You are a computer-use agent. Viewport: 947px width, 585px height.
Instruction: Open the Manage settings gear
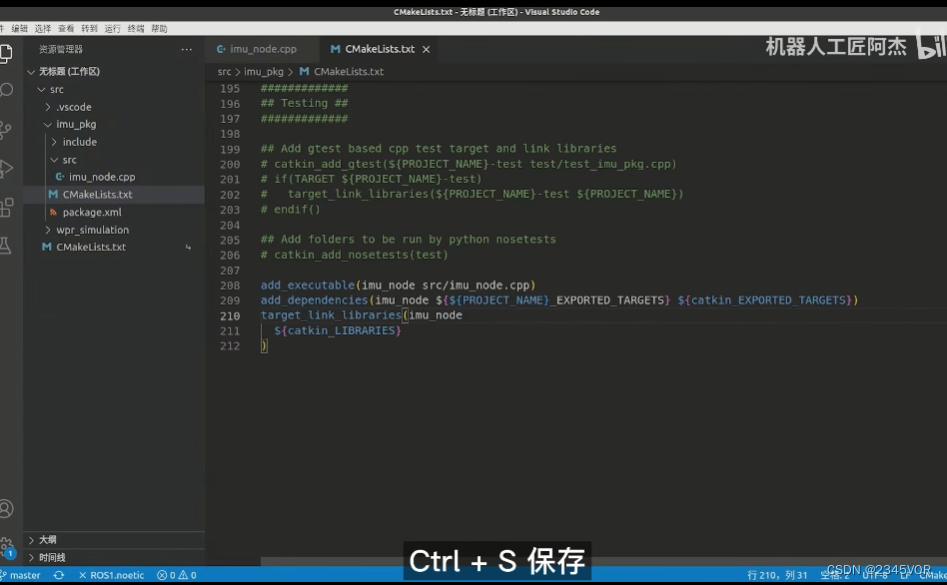tap(9, 545)
